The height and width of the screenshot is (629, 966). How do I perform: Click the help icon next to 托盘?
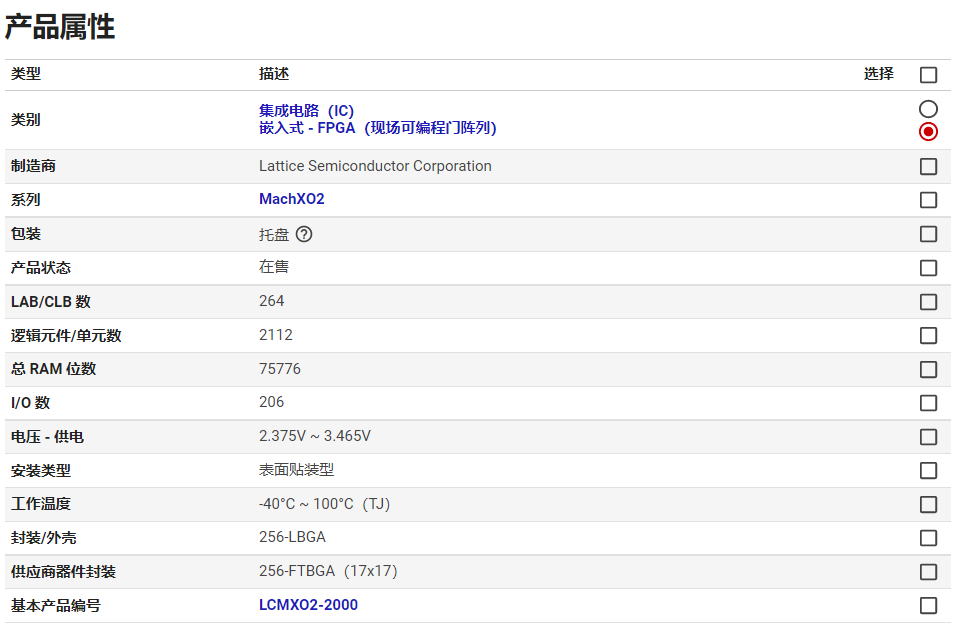(x=304, y=234)
